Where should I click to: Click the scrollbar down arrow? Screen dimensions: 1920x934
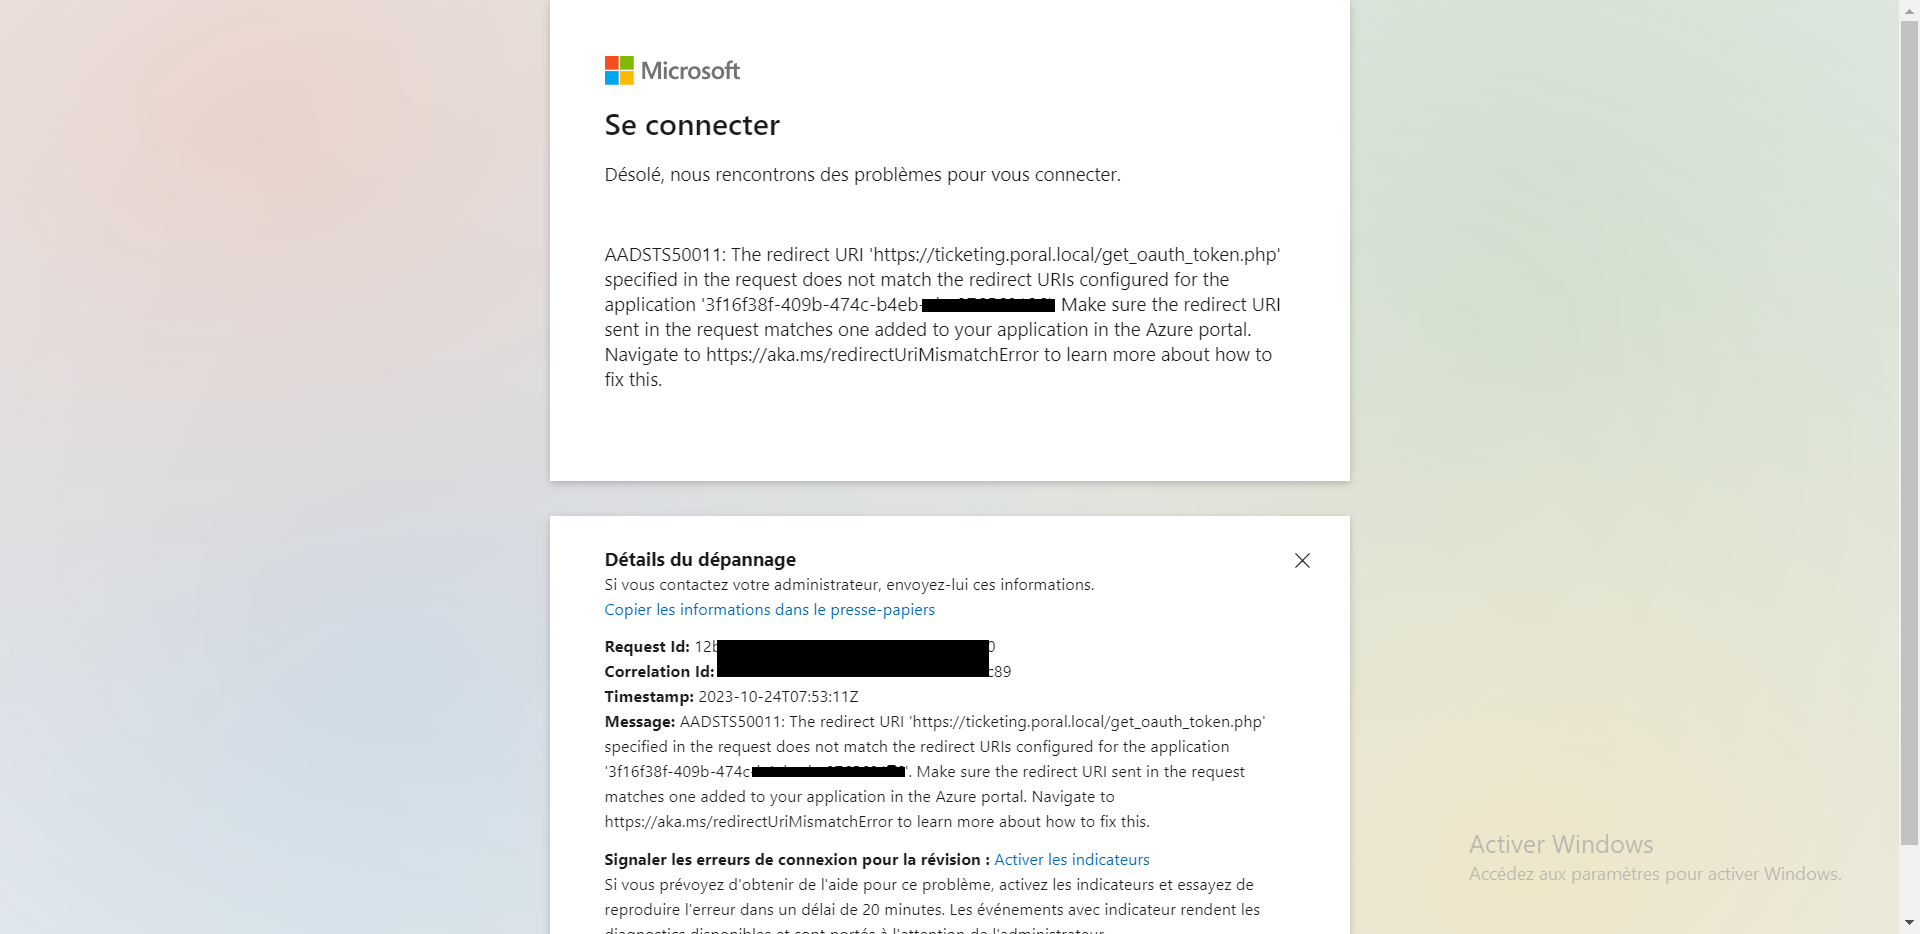(x=1910, y=924)
